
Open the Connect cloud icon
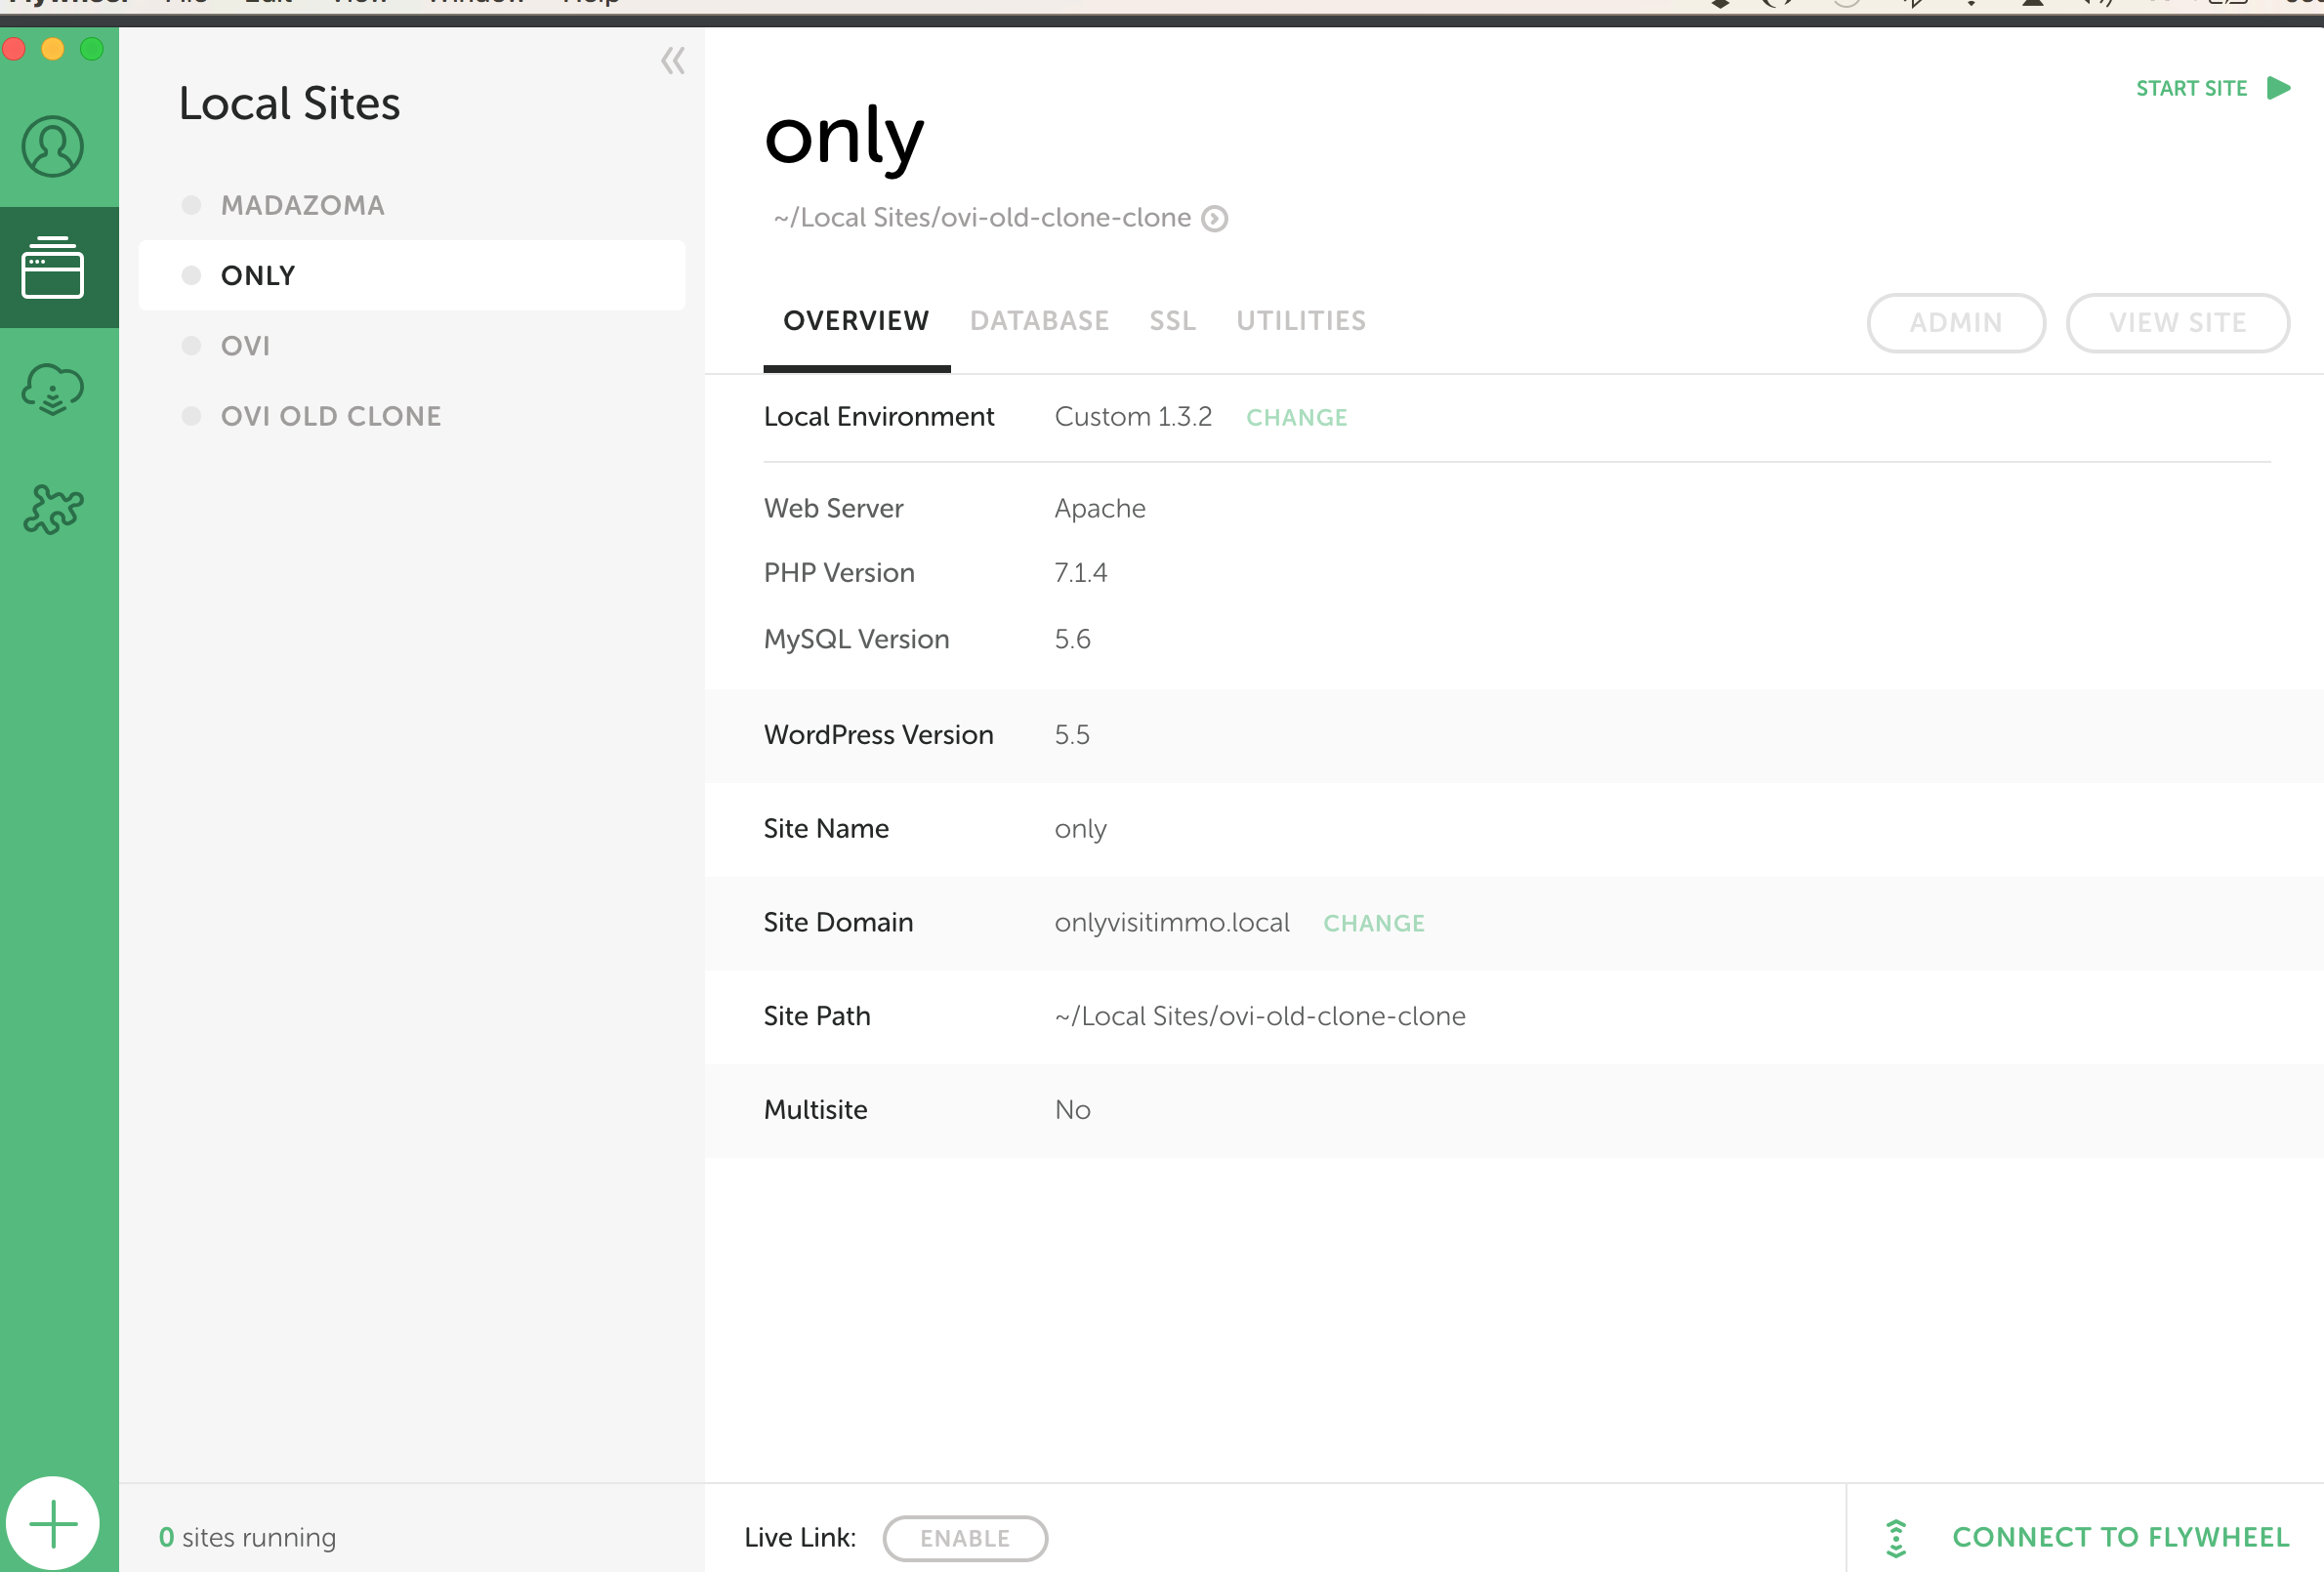pyautogui.click(x=52, y=389)
